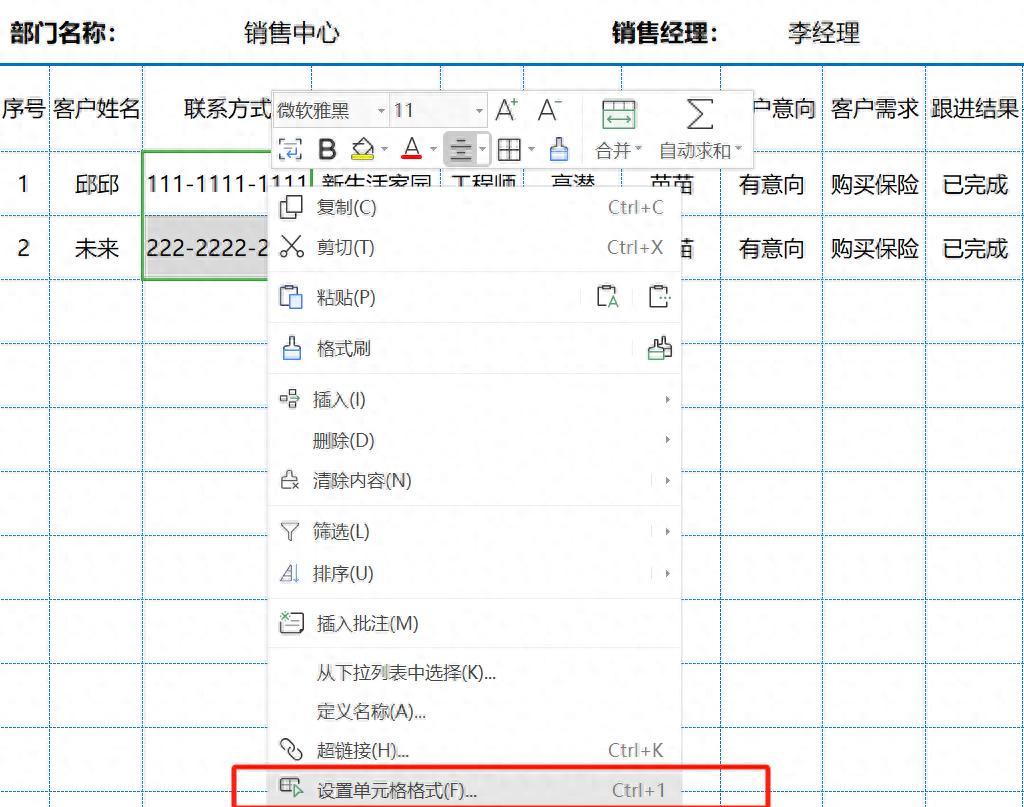This screenshot has width=1024, height=807.
Task: Select 定义名称(A)... menu entry
Action: pos(475,711)
